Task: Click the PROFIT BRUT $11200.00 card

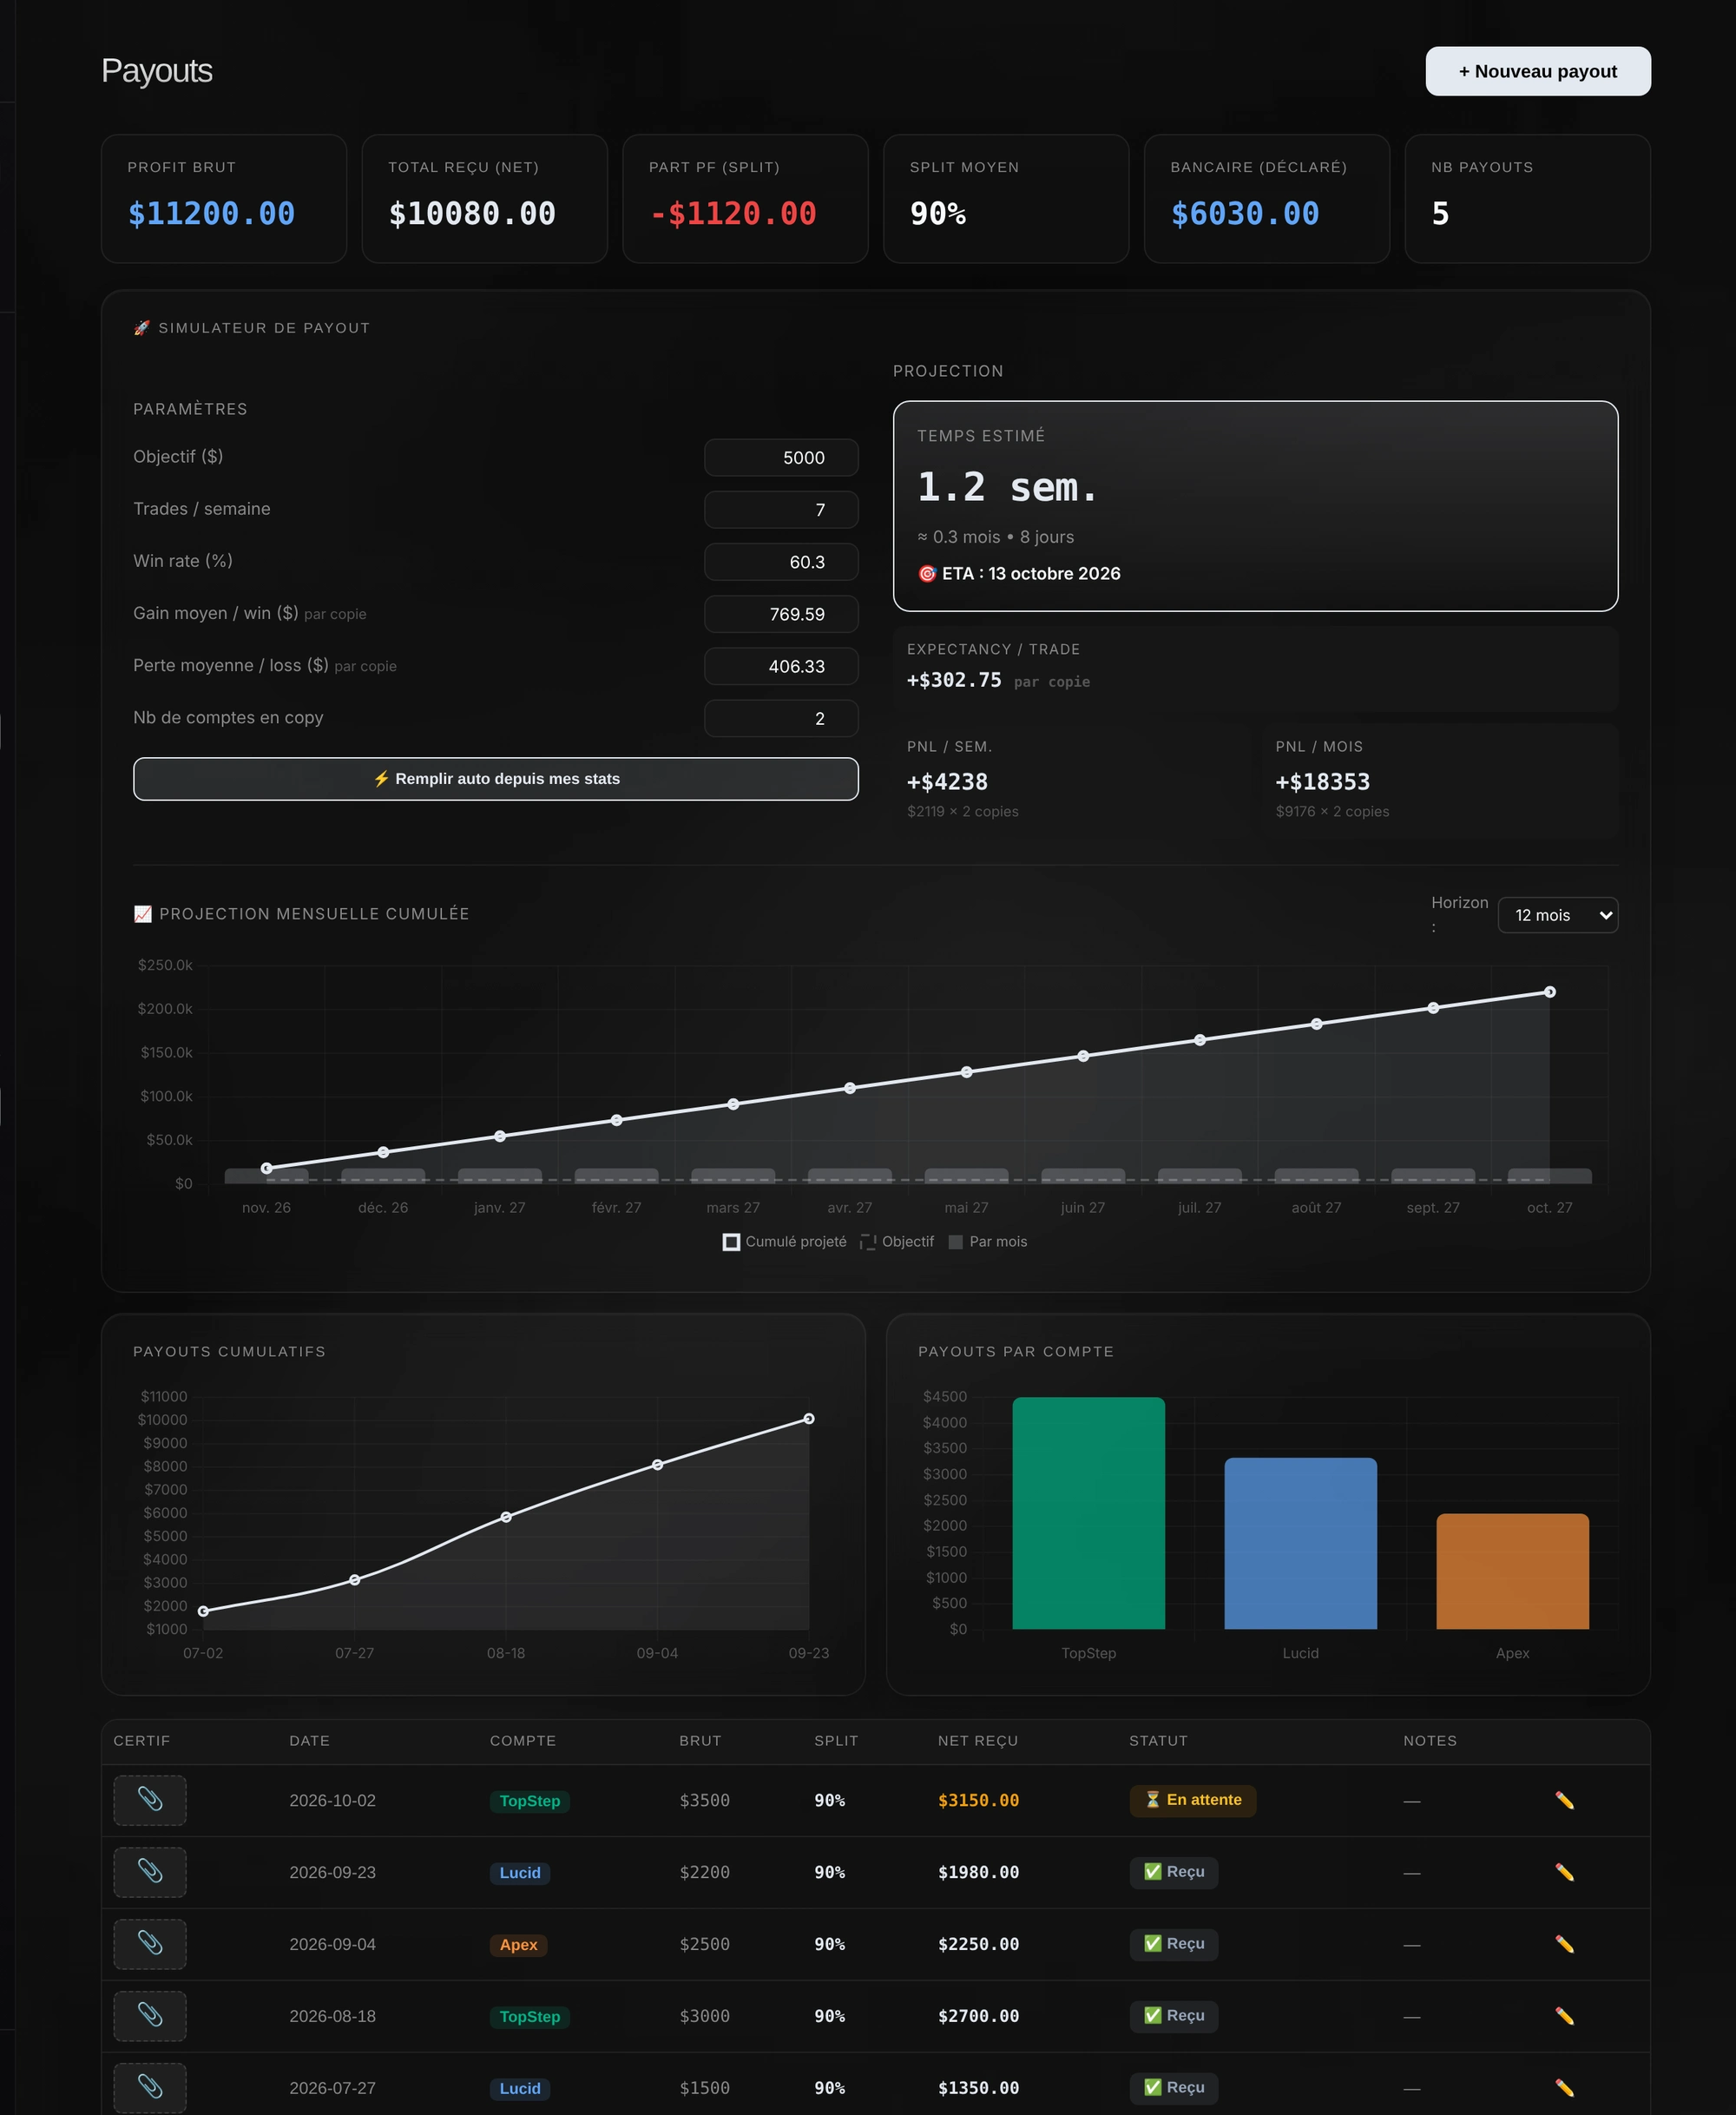Action: pos(224,199)
